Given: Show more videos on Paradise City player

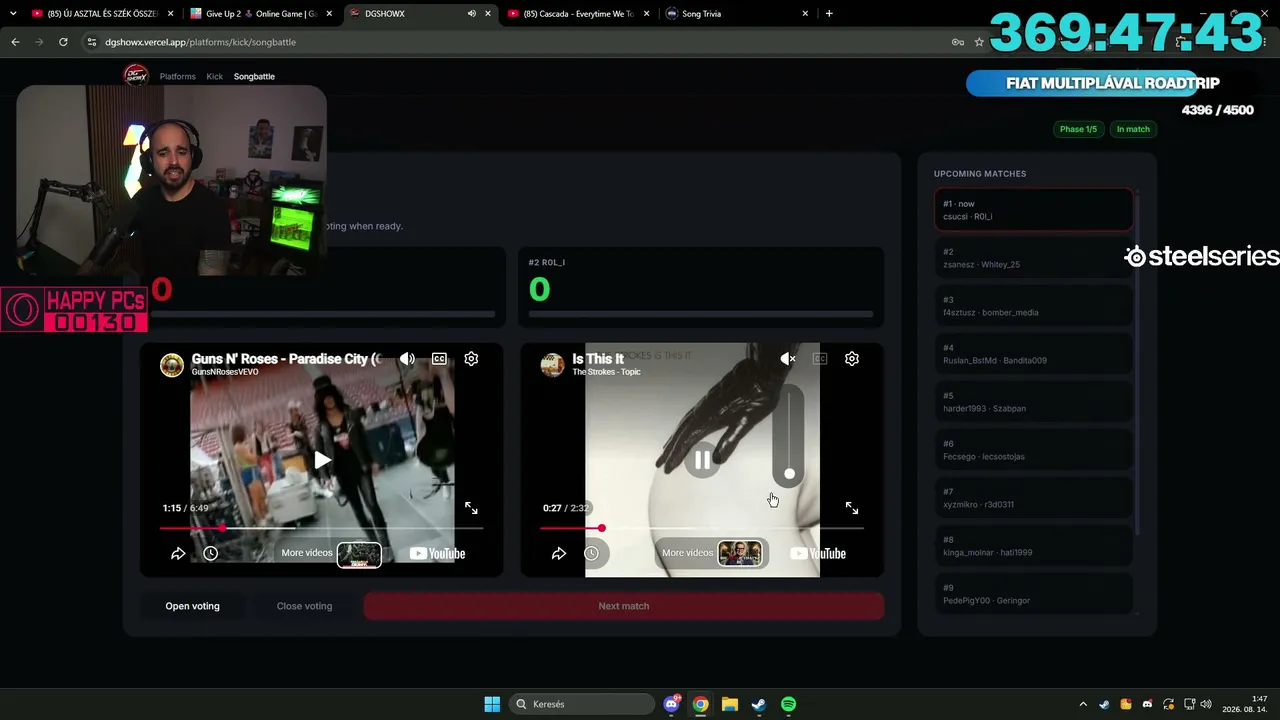Looking at the screenshot, I should click(330, 553).
